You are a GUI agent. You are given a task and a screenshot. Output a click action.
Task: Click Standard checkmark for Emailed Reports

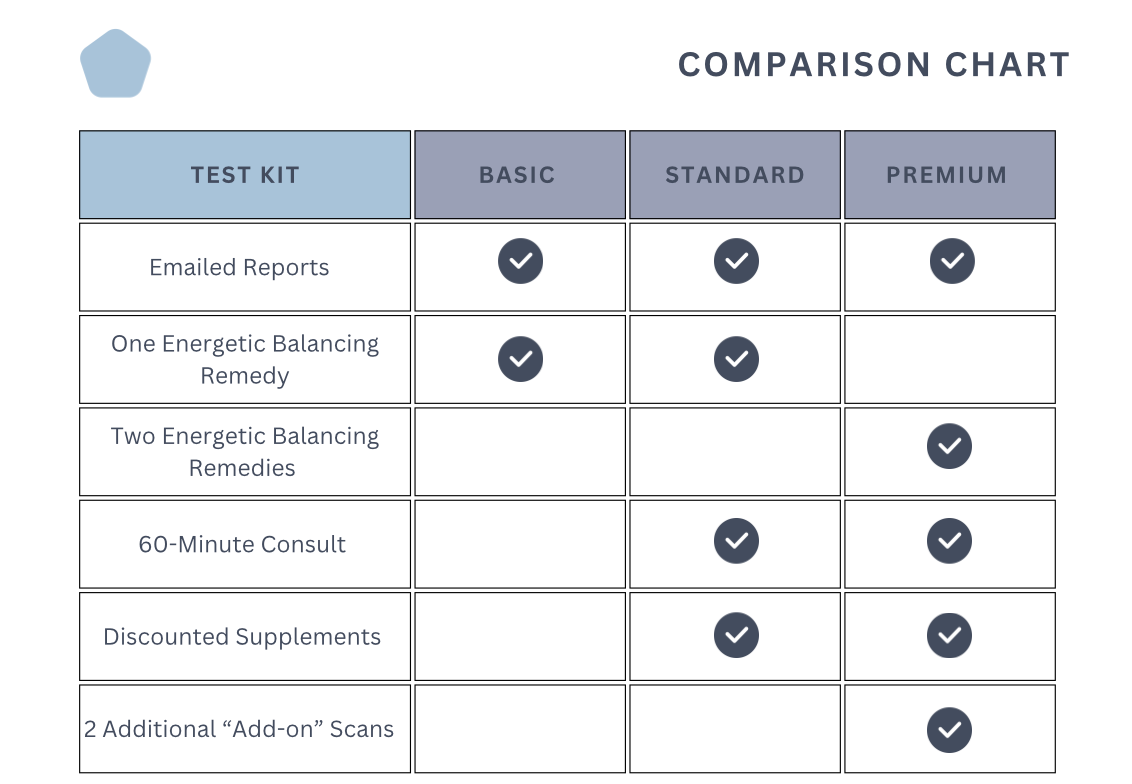736,262
